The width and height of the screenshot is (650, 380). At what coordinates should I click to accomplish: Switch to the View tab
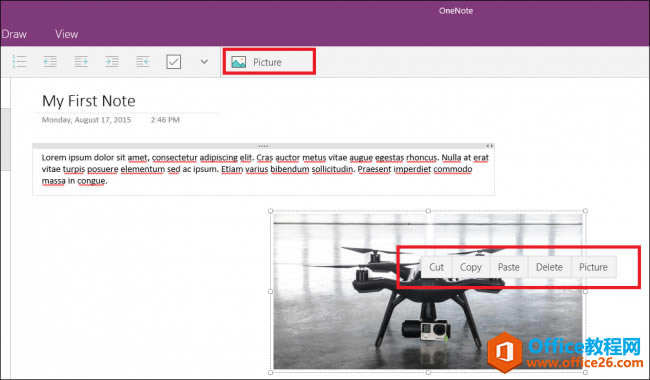point(66,34)
